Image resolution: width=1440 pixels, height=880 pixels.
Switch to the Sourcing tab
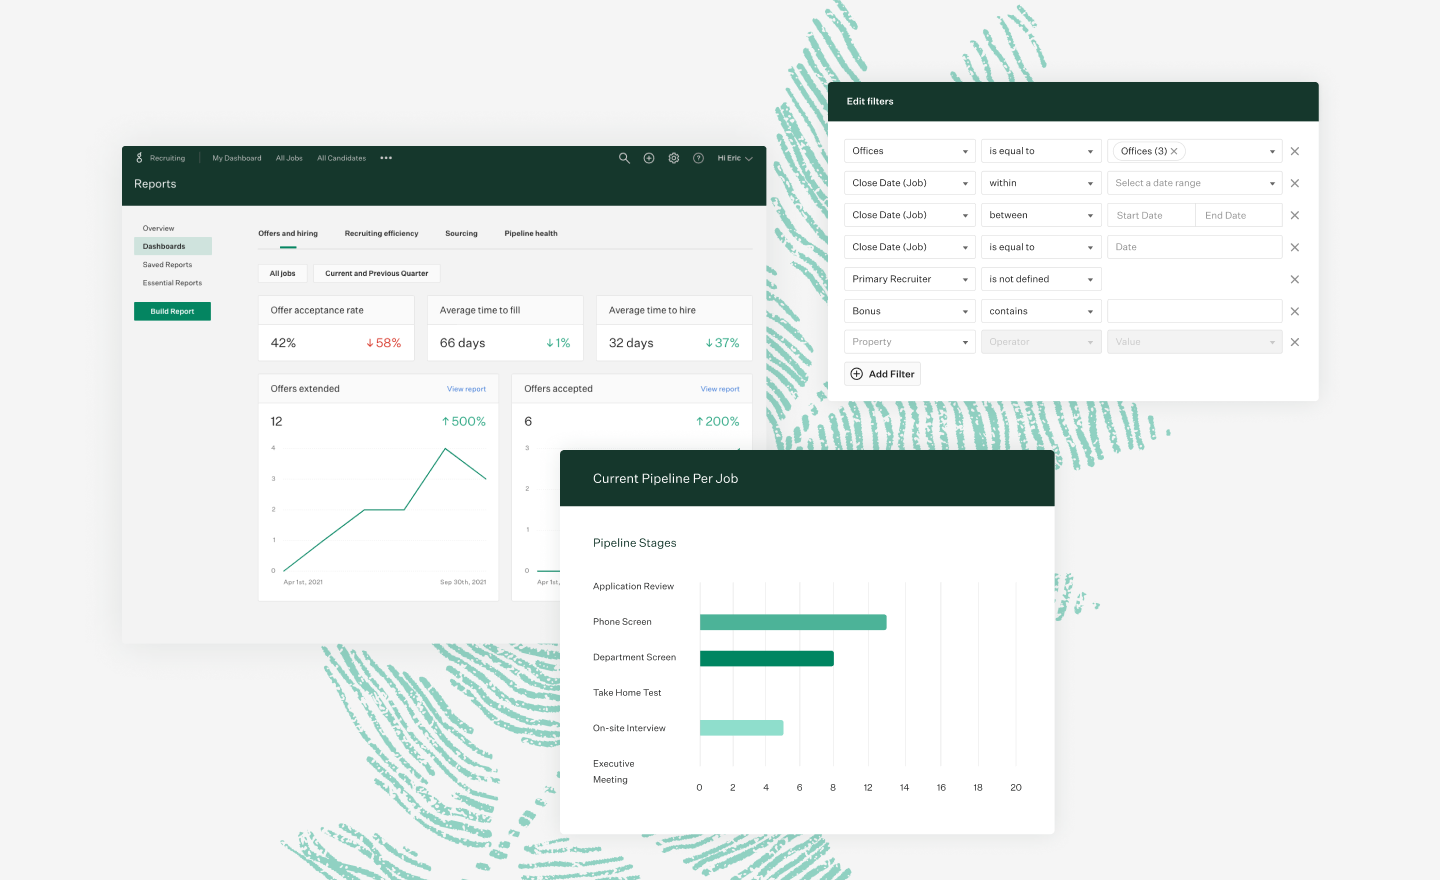[x=461, y=233]
